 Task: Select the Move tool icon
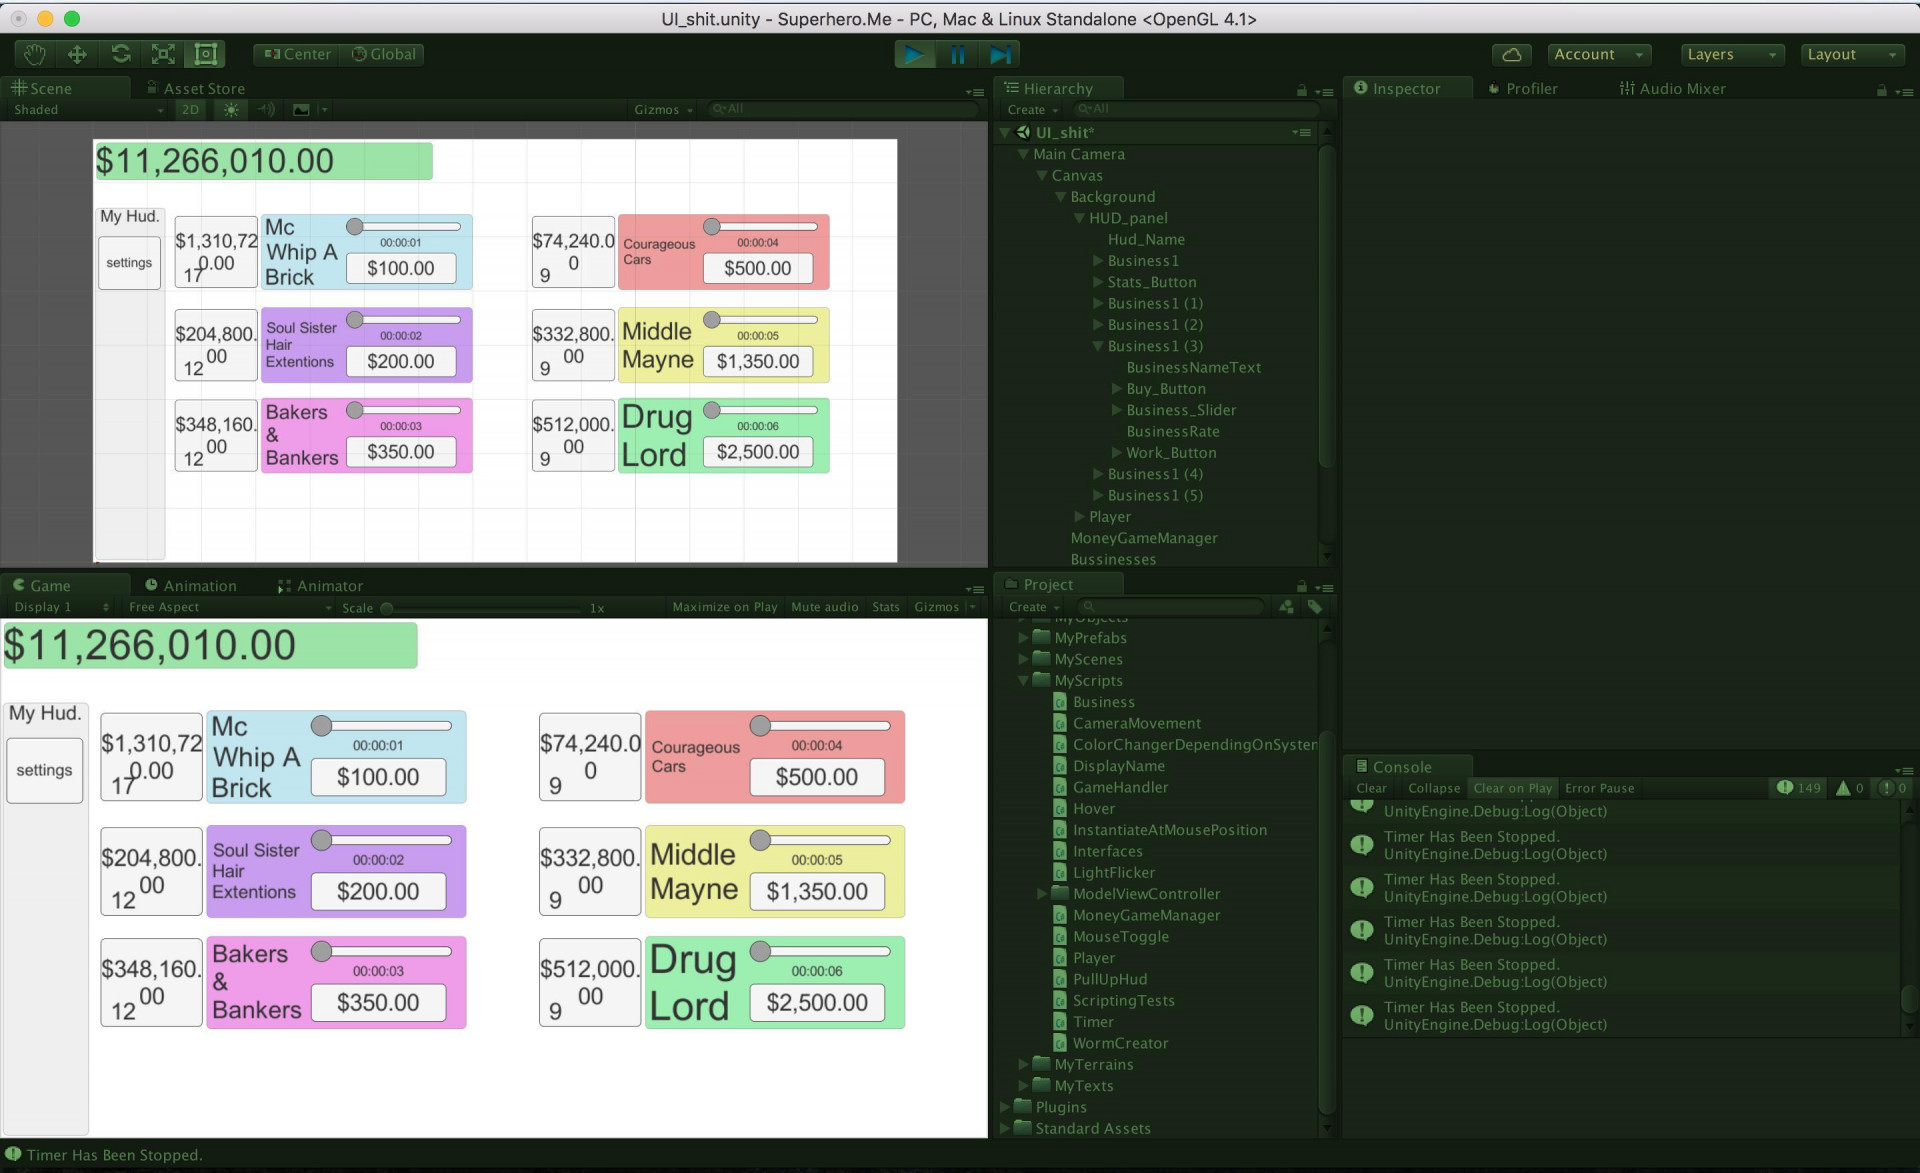point(77,54)
